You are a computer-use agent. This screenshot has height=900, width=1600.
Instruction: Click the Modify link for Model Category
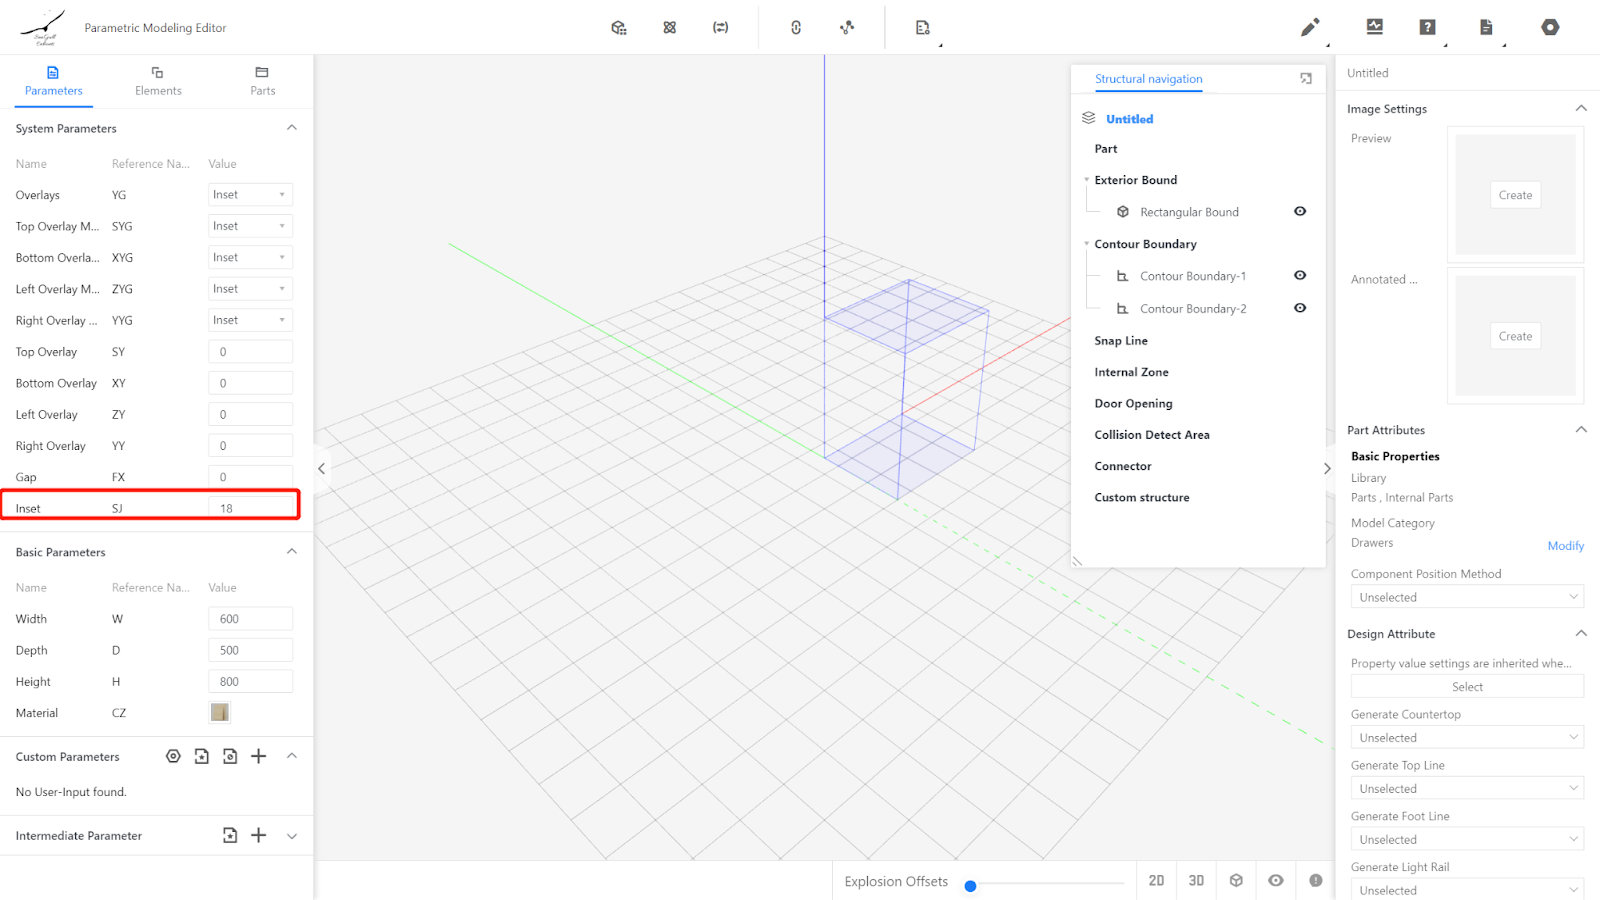coord(1565,546)
